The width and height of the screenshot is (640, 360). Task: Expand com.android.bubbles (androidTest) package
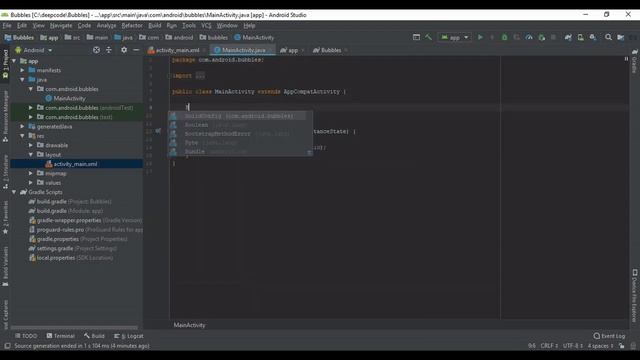point(31,108)
